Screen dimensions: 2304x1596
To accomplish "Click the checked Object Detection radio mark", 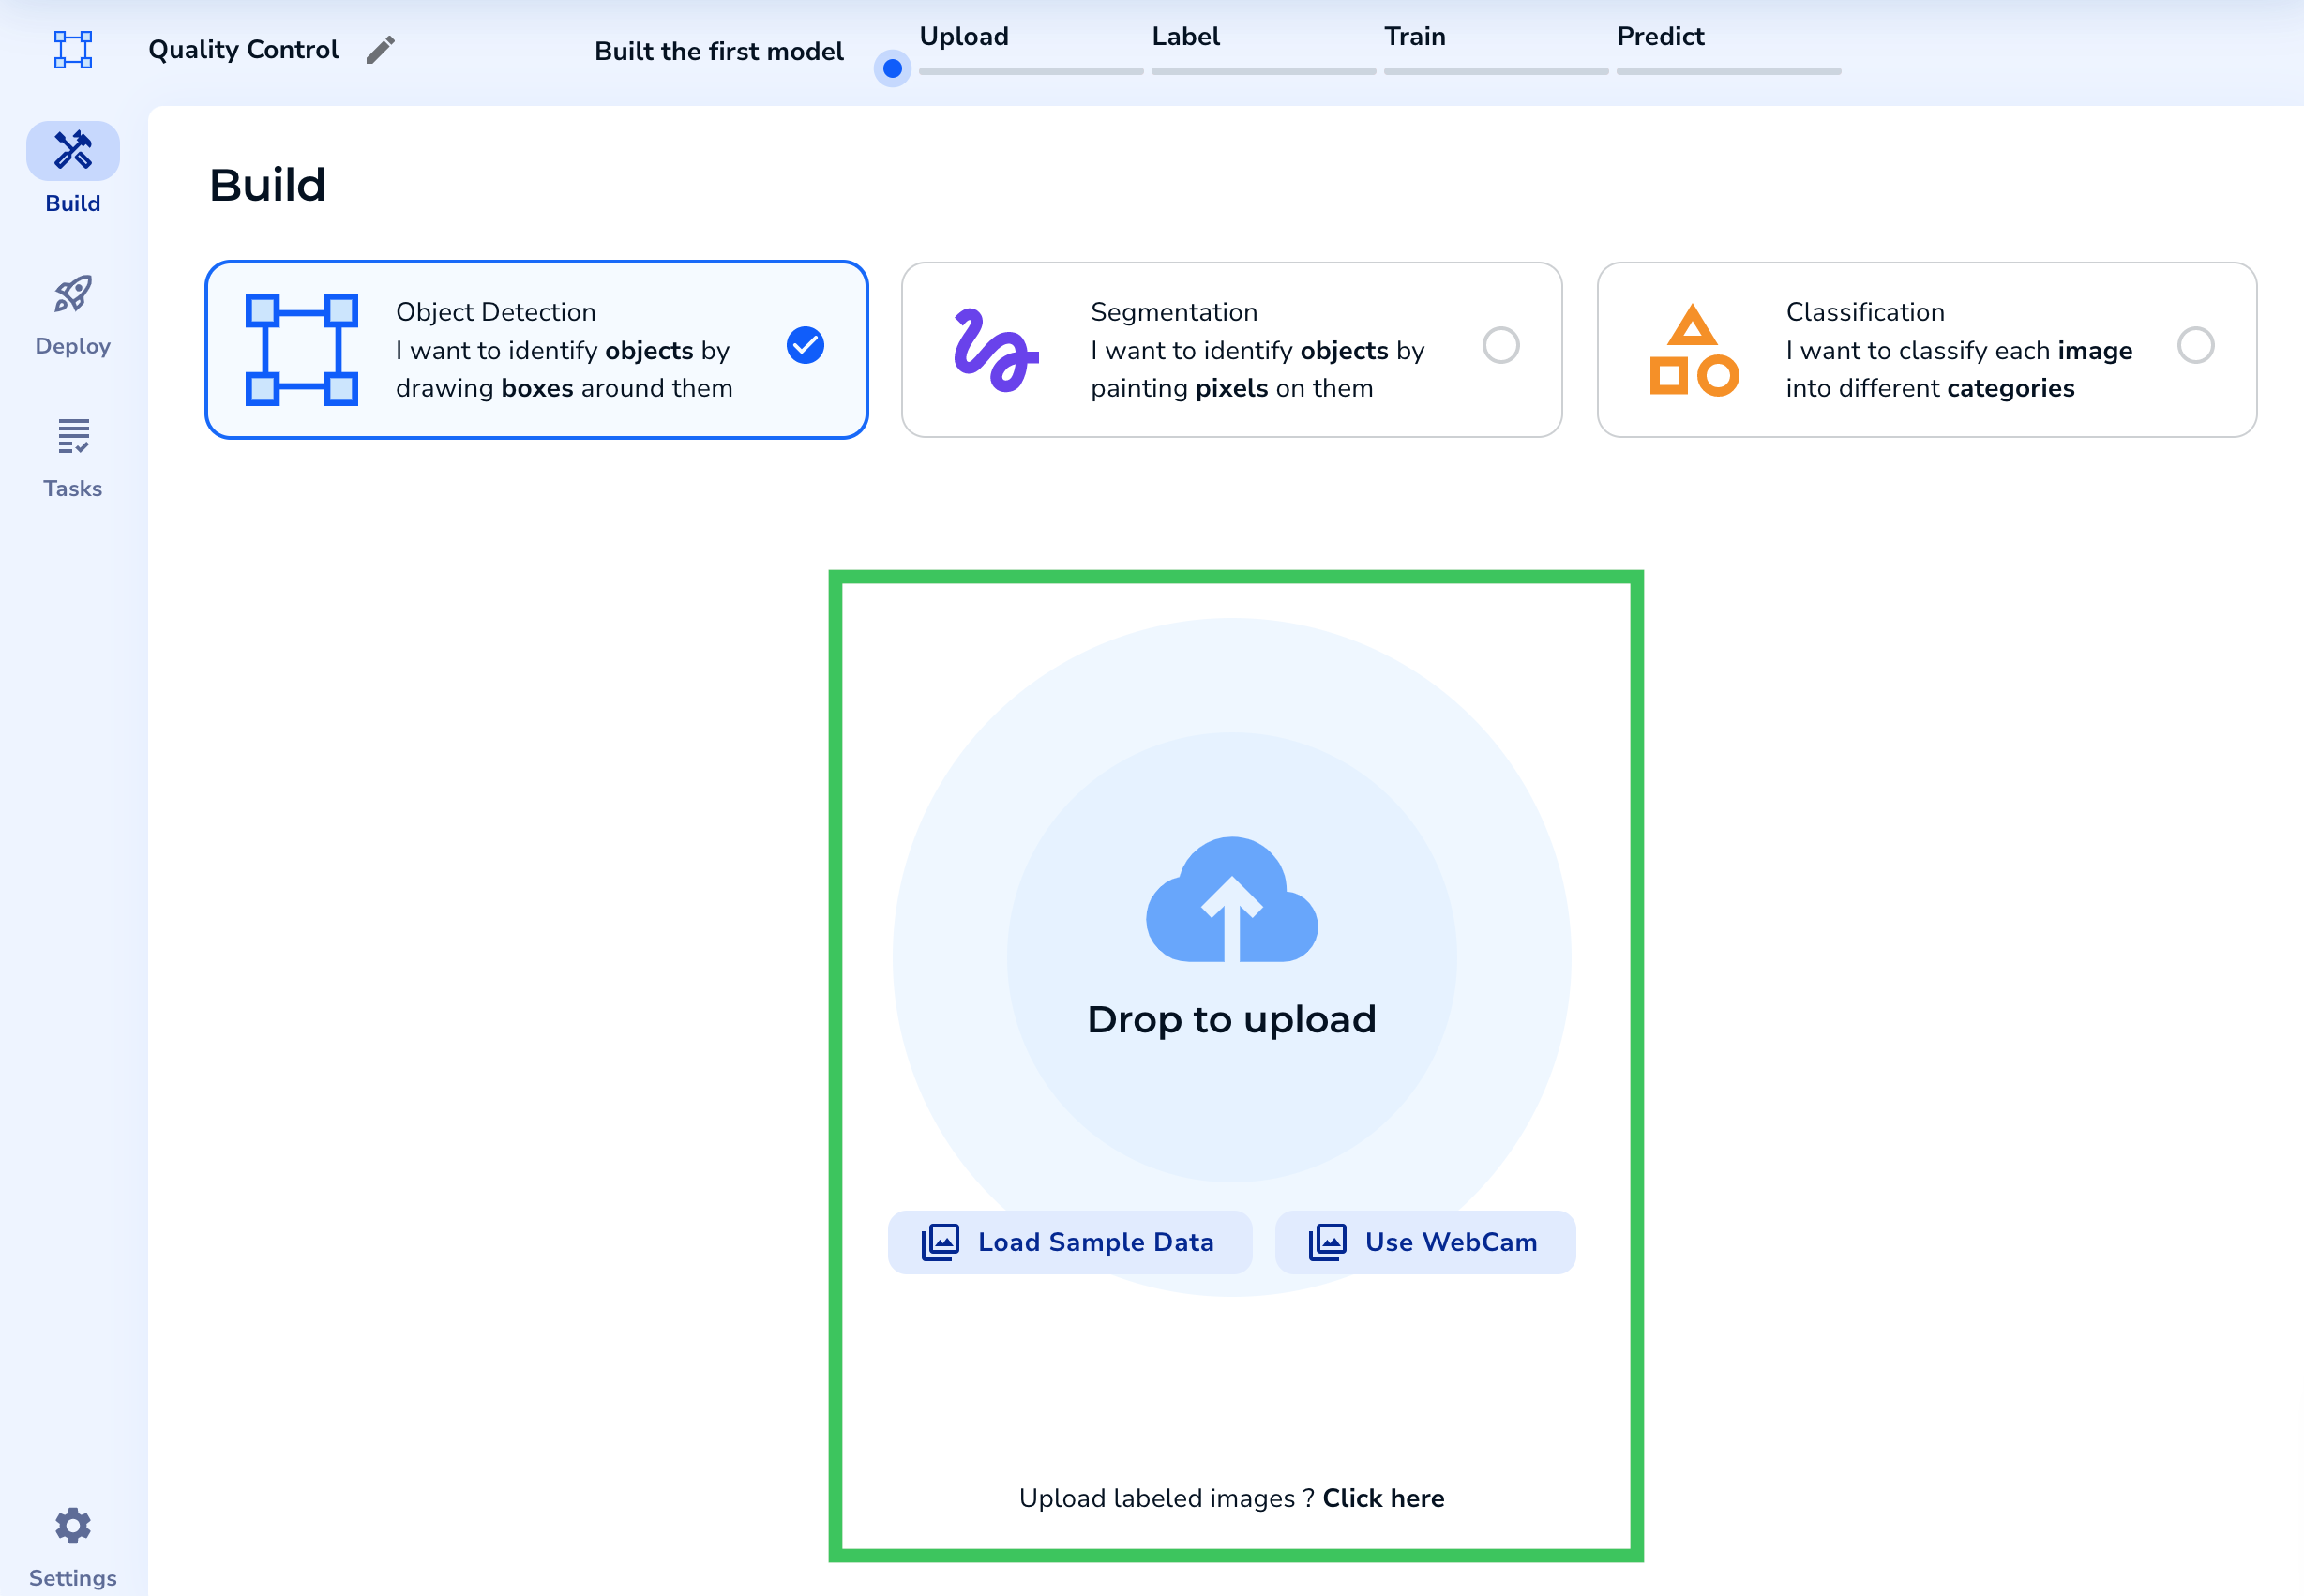I will pos(805,346).
